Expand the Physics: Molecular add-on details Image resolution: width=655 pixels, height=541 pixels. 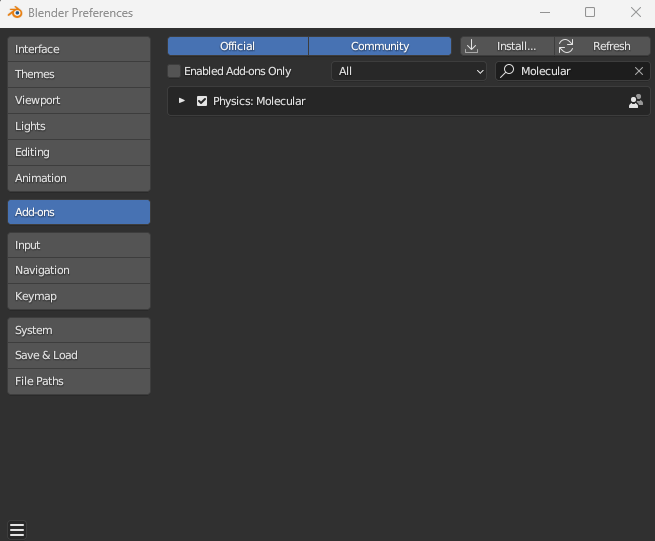(182, 101)
